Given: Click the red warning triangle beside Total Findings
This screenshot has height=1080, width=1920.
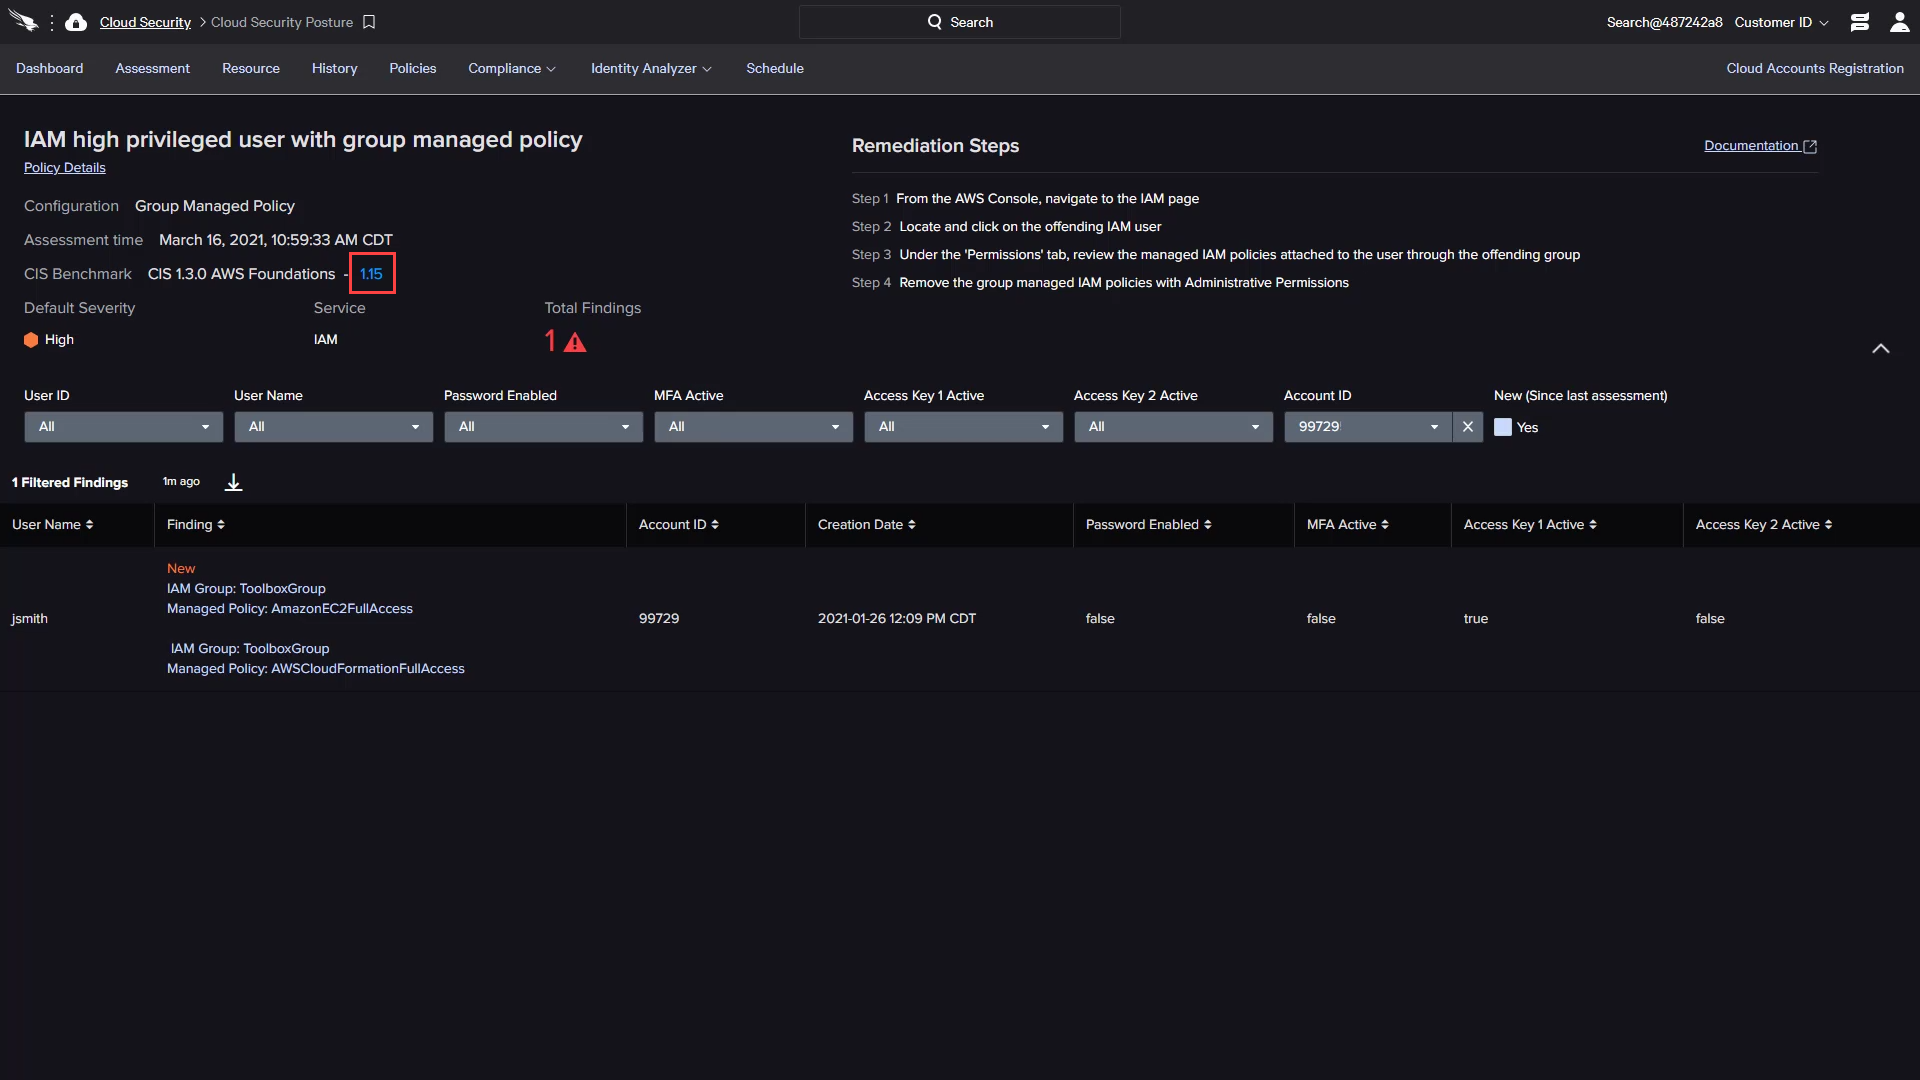Looking at the screenshot, I should tap(575, 342).
